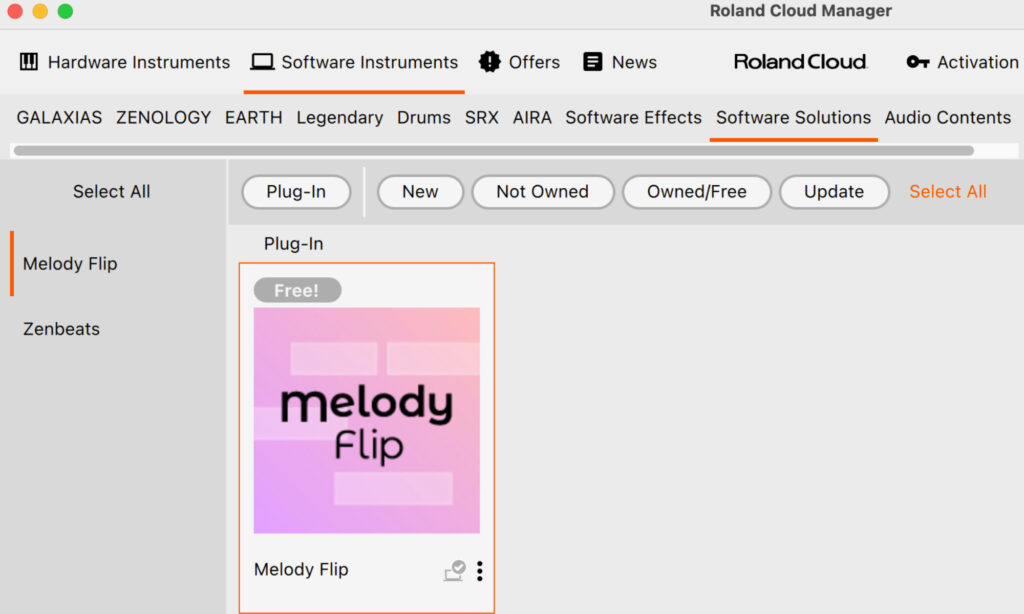The width and height of the screenshot is (1024, 614).
Task: Select the Software Effects category tab
Action: click(x=633, y=118)
